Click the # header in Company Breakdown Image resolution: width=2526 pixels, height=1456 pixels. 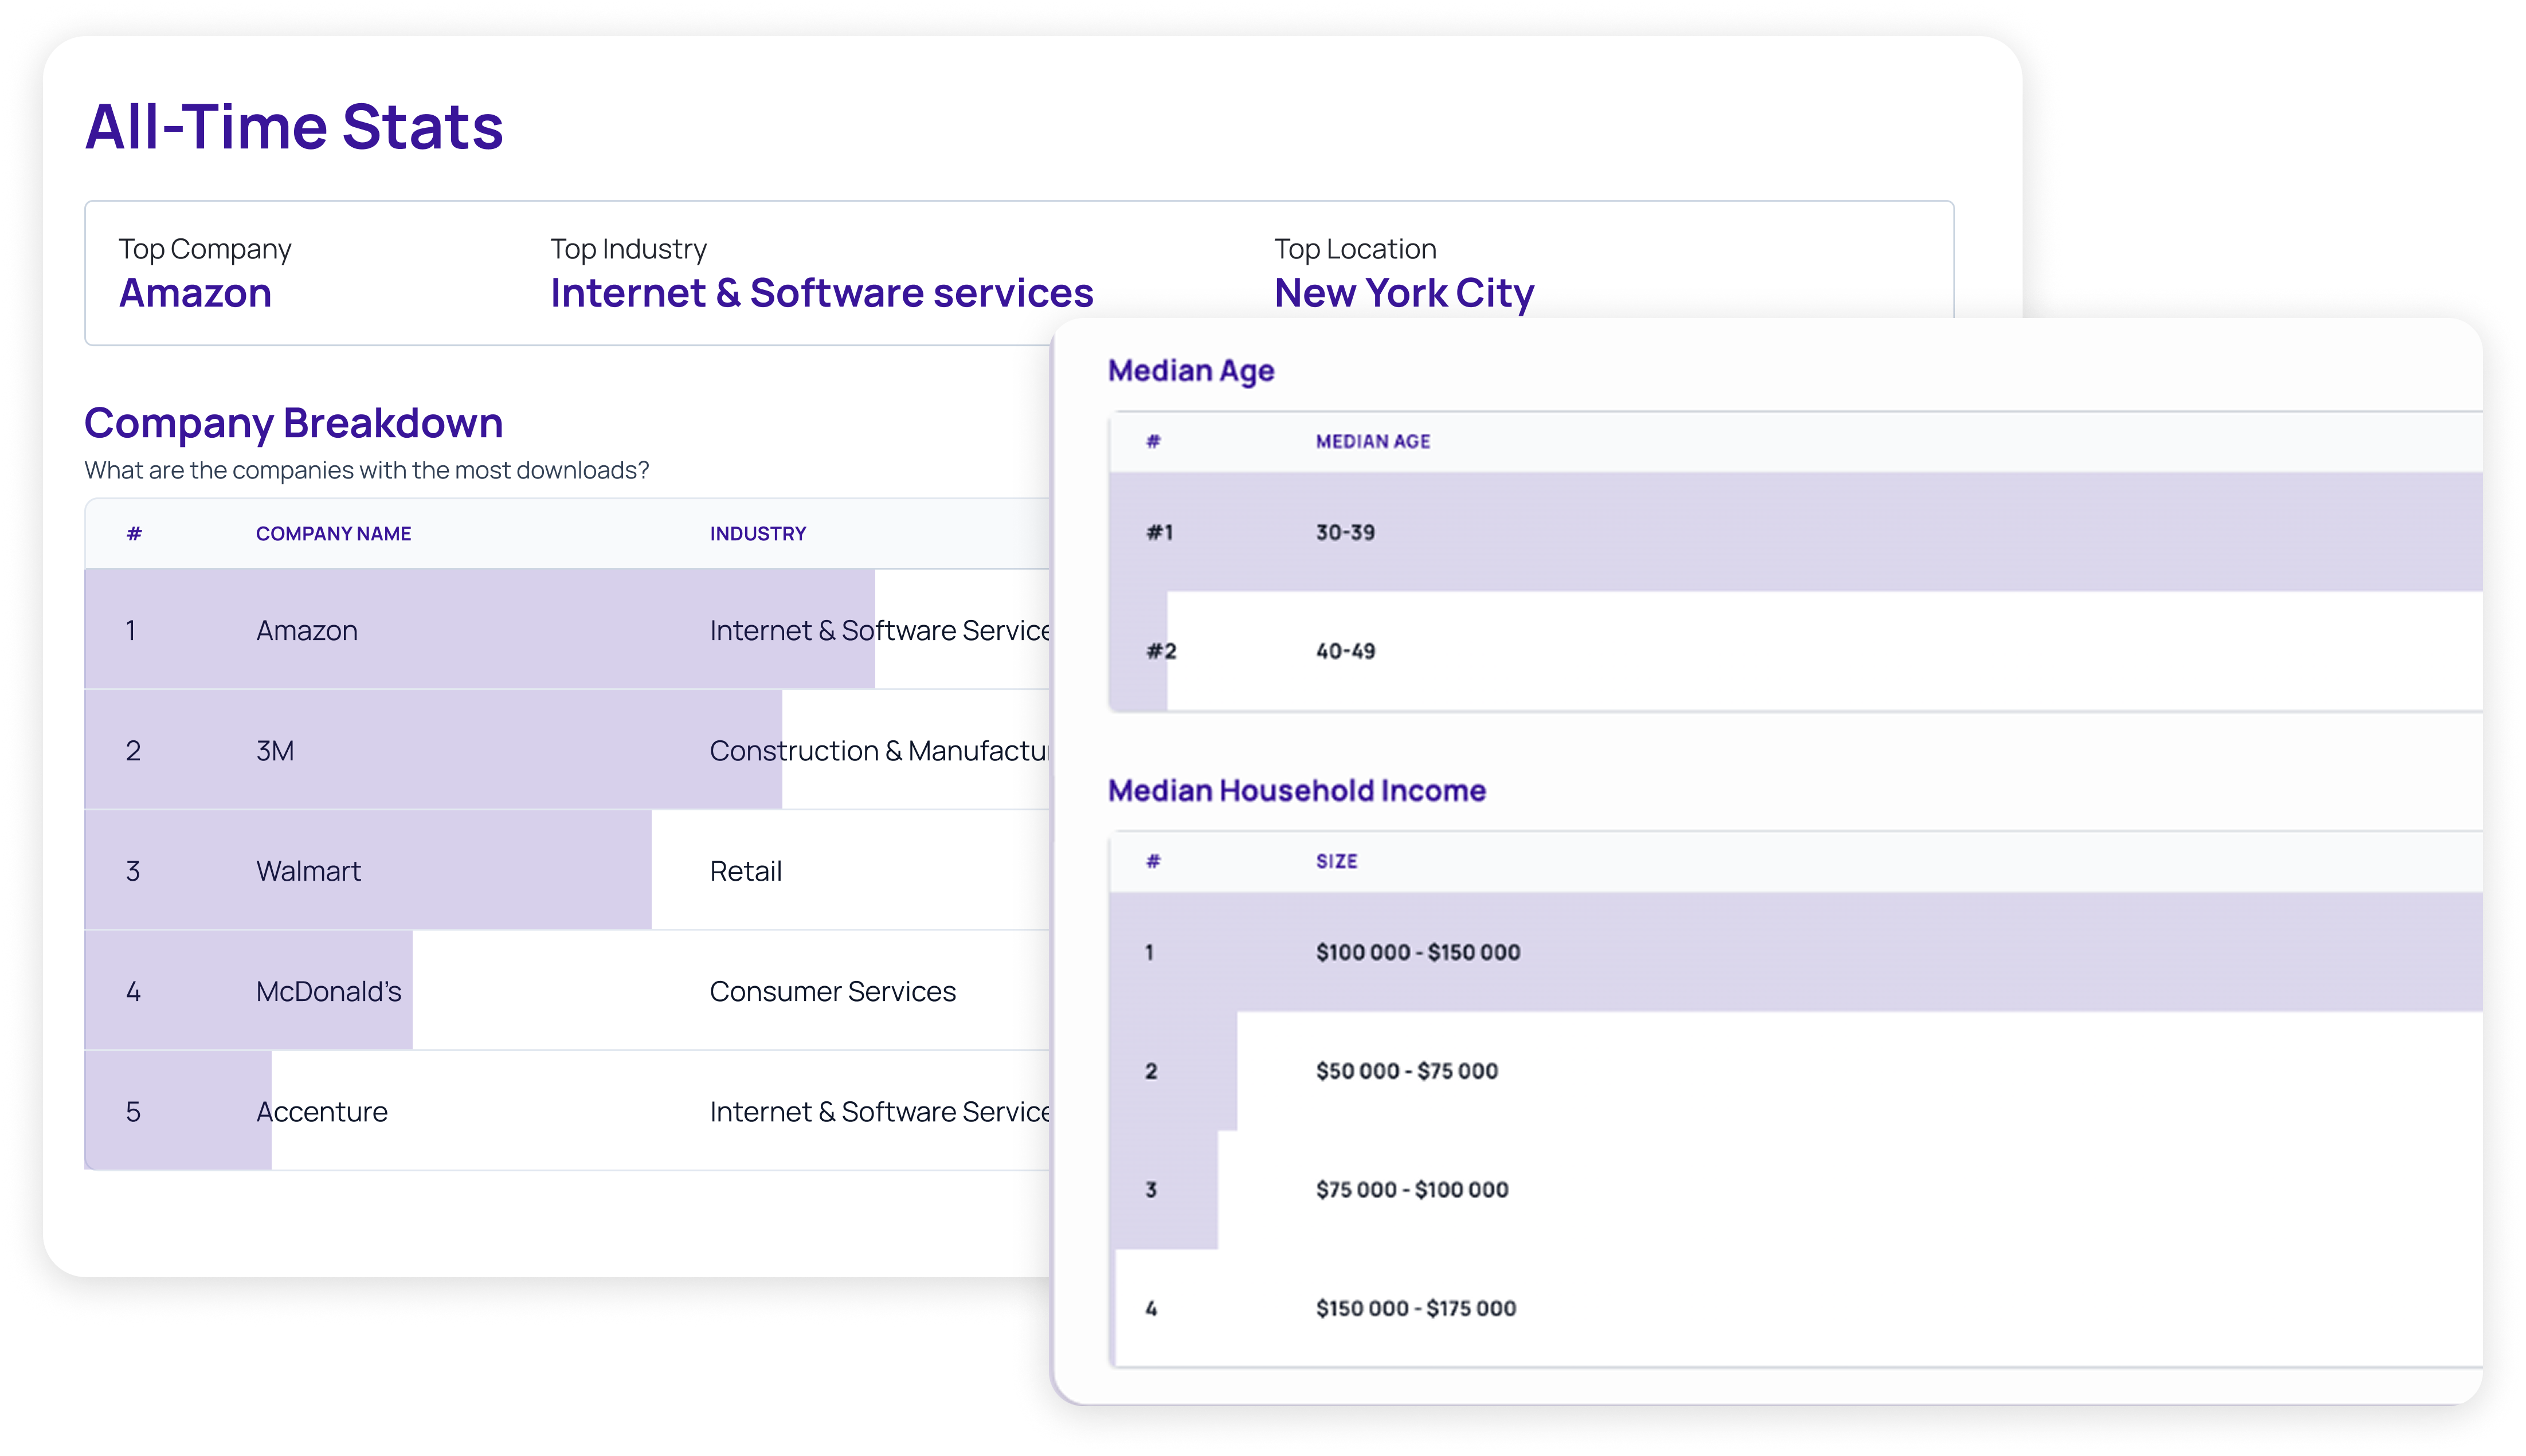[134, 534]
